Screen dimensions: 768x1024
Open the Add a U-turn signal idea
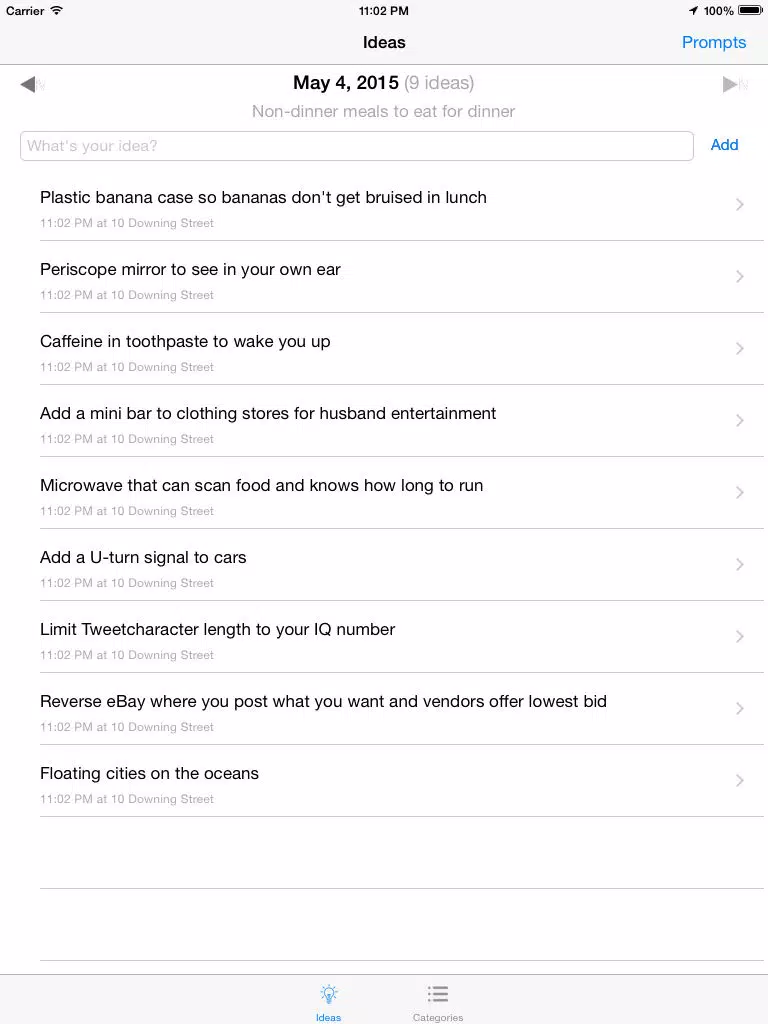tap(402, 564)
